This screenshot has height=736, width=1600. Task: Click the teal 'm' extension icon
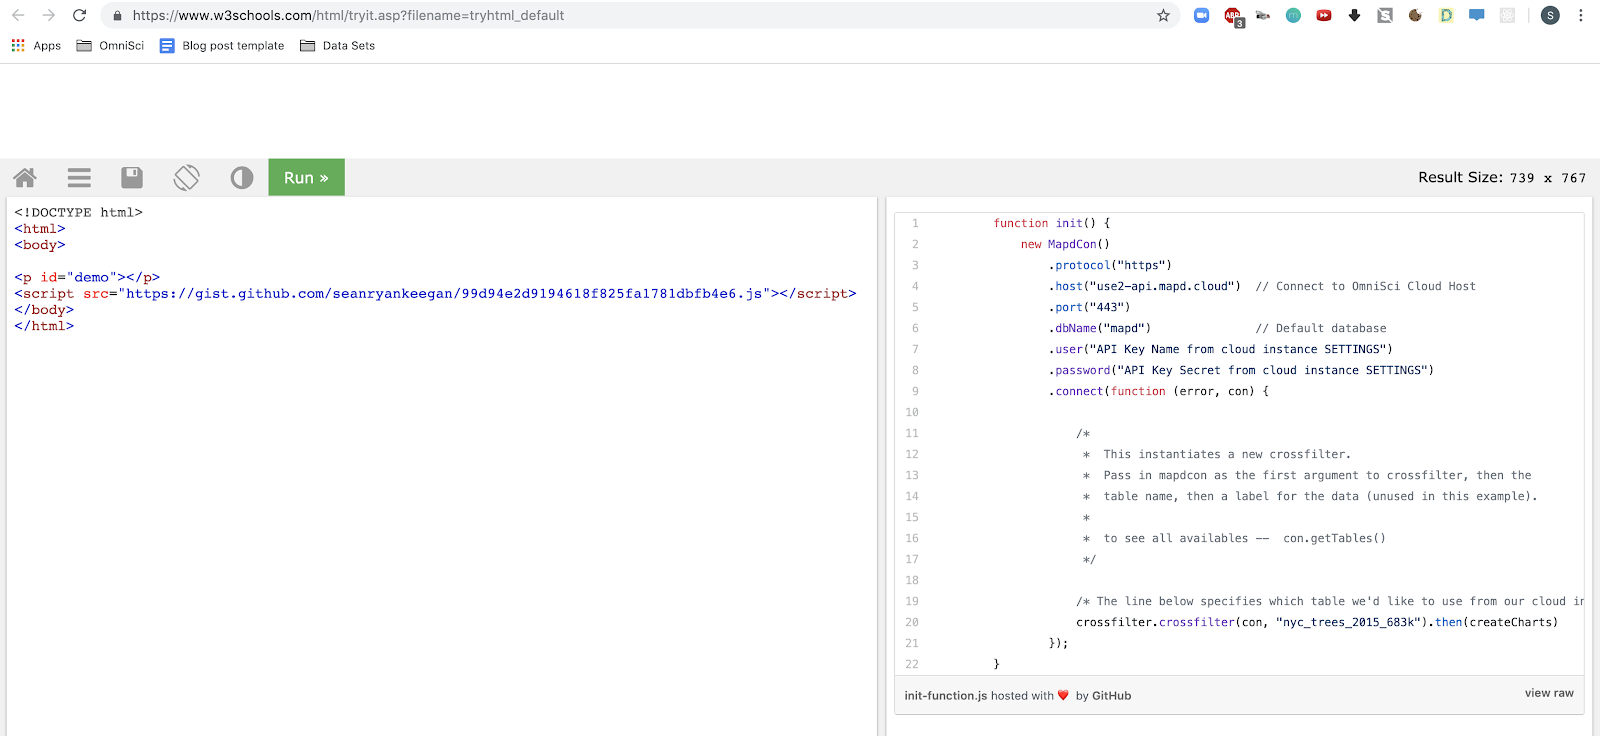(x=1293, y=15)
